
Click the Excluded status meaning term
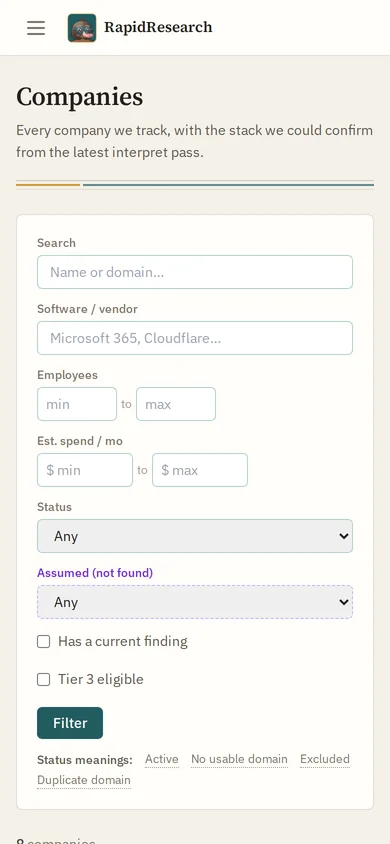coord(325,759)
